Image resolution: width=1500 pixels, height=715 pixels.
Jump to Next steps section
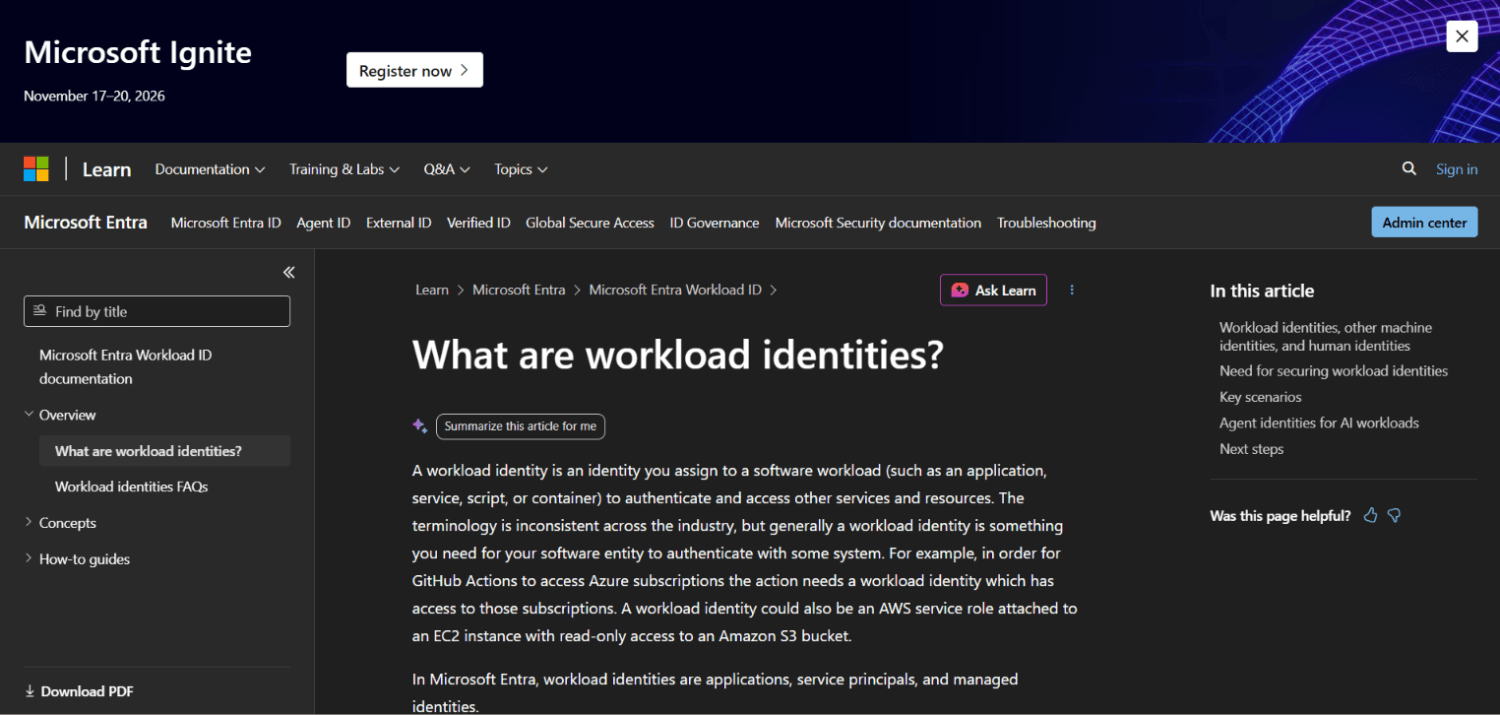(x=1251, y=449)
